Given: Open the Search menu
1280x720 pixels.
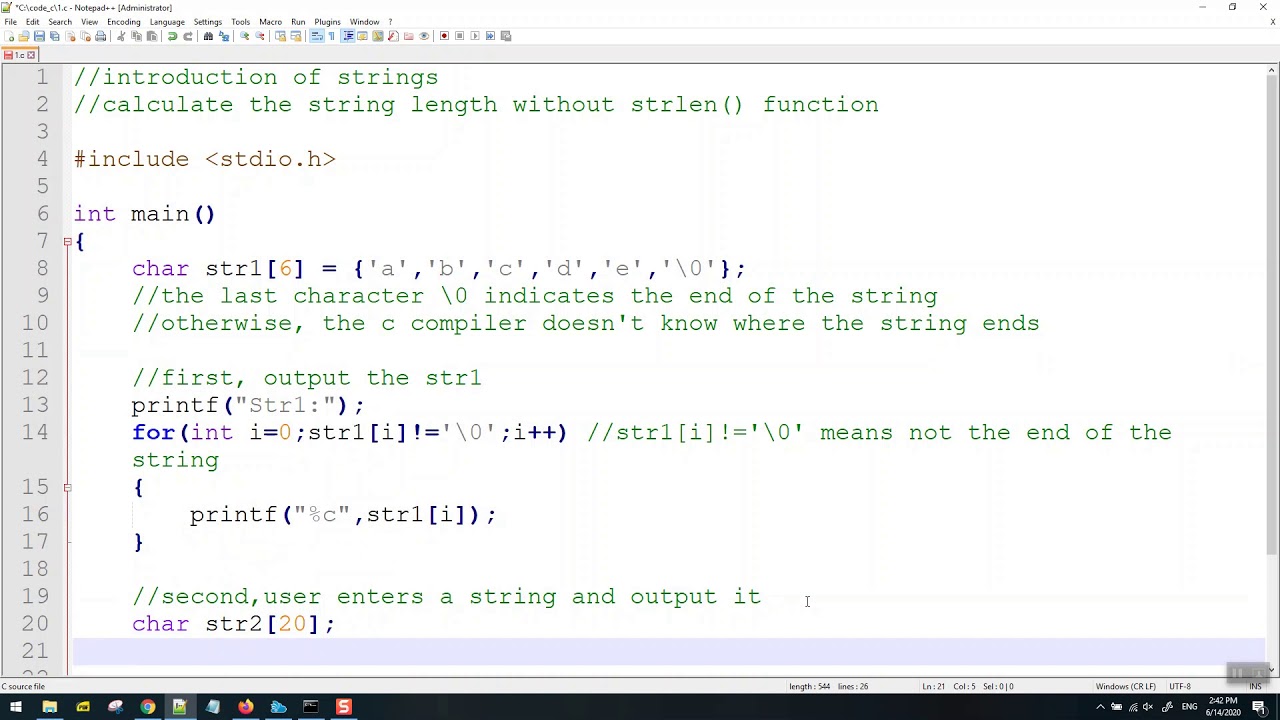Looking at the screenshot, I should click(x=60, y=22).
